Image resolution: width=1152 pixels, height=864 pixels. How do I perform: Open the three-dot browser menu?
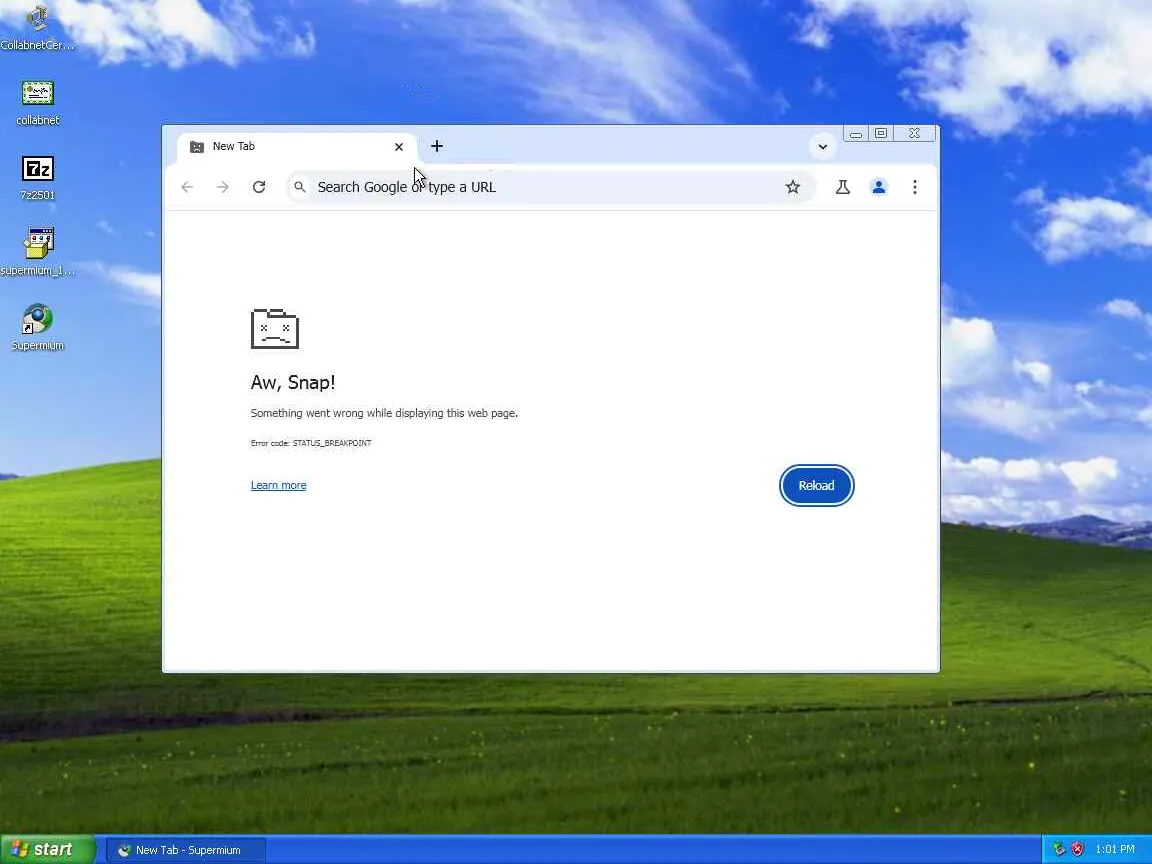click(x=915, y=187)
